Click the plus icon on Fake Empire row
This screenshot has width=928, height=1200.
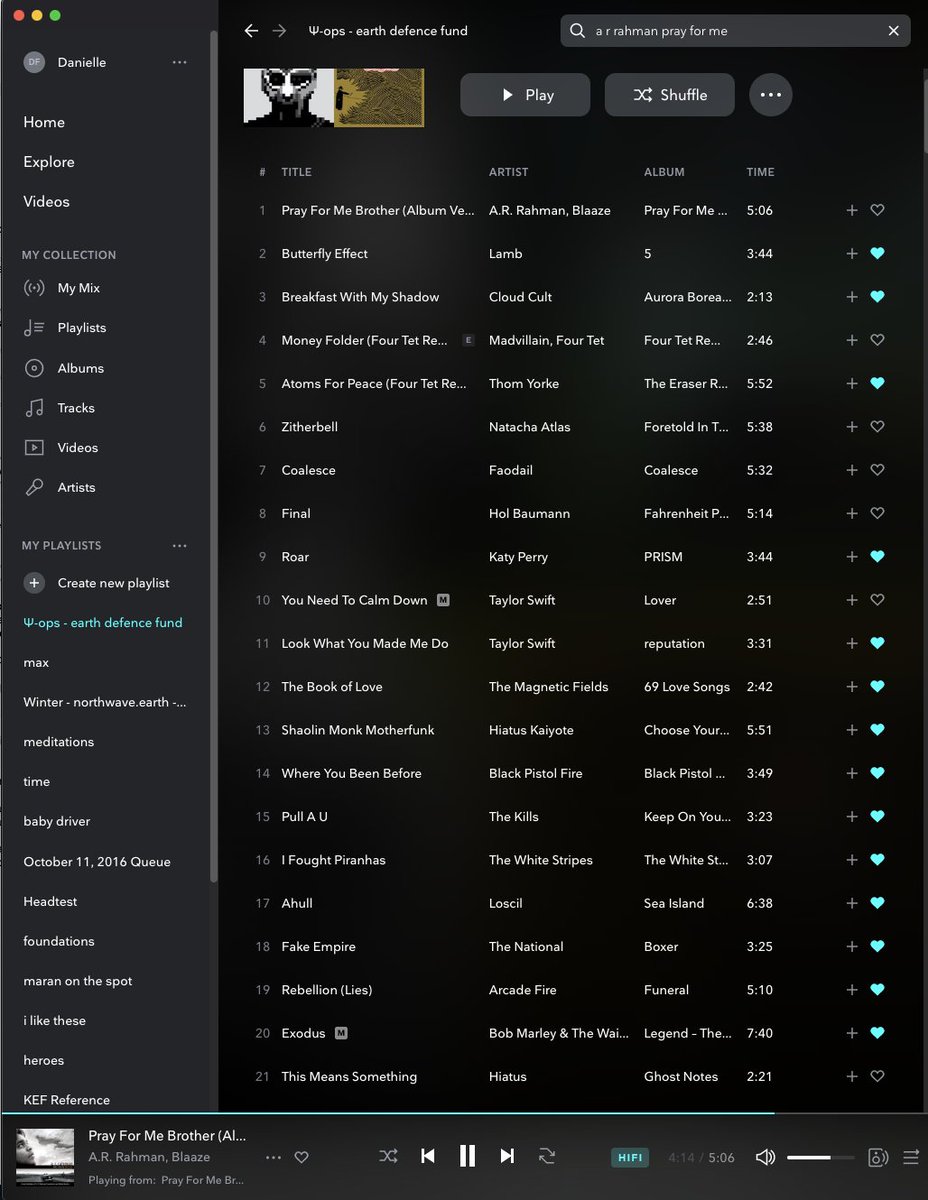pos(852,947)
